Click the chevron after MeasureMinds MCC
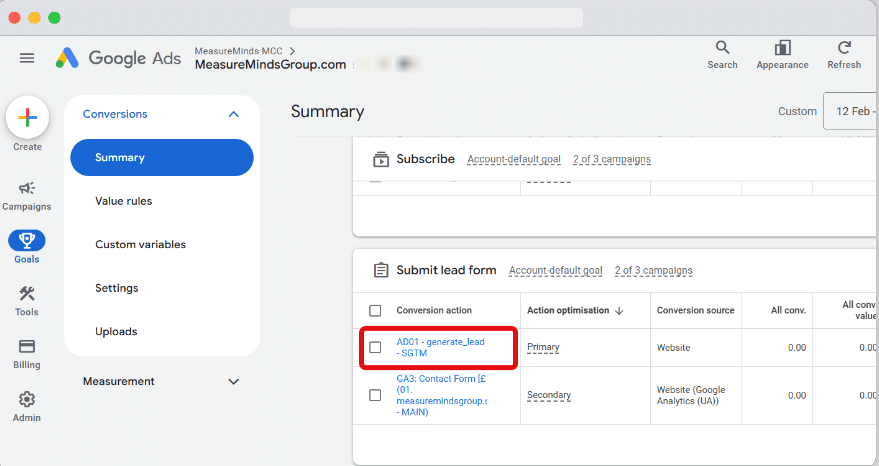The height and width of the screenshot is (466, 879). 292,51
